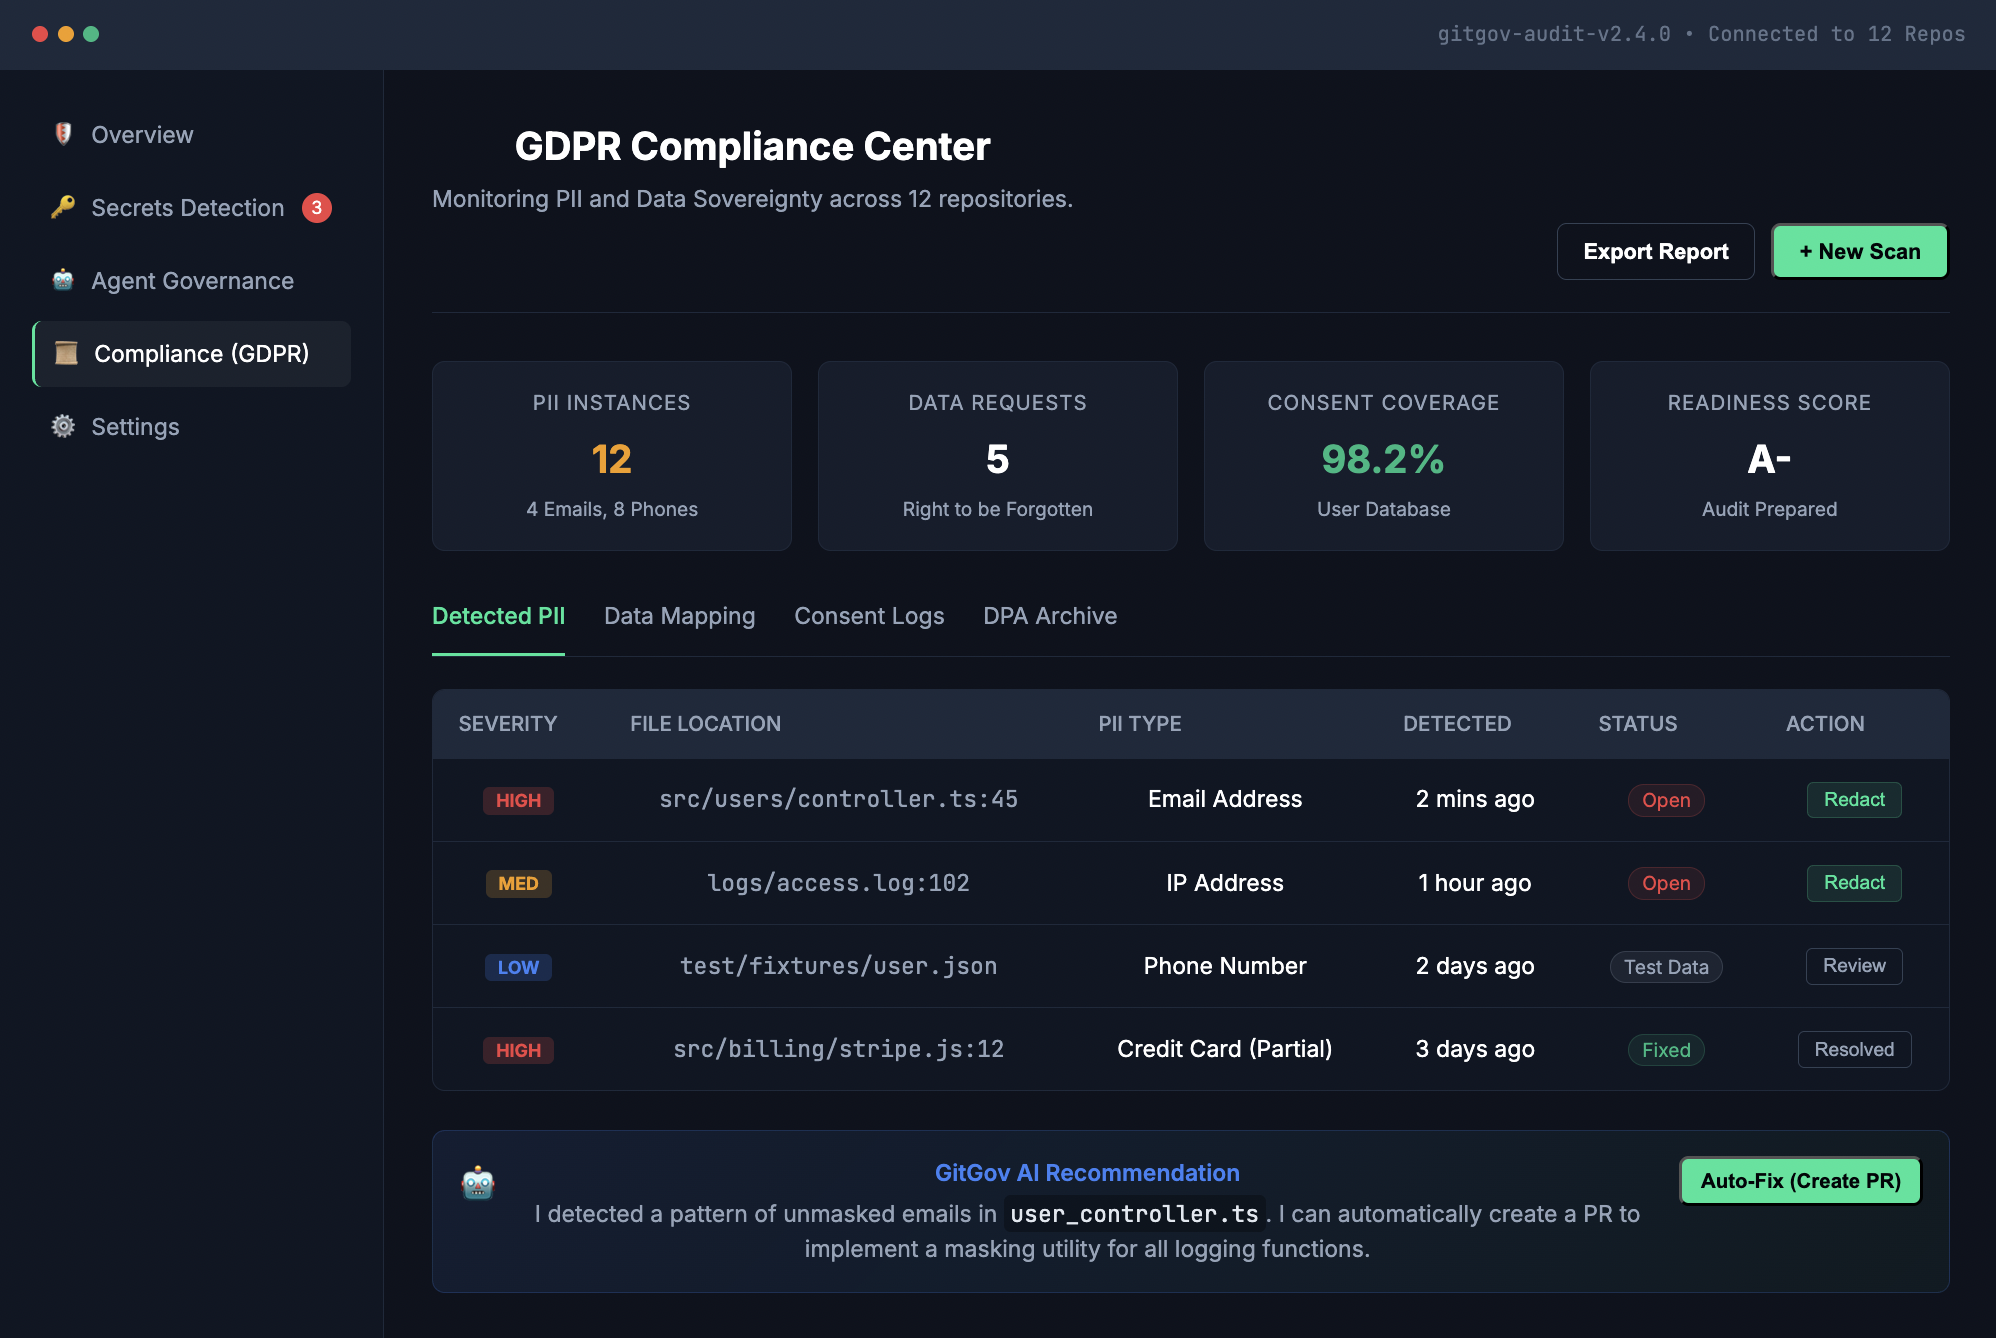Sort the table by Severity column header
1996x1338 pixels.
tap(507, 724)
